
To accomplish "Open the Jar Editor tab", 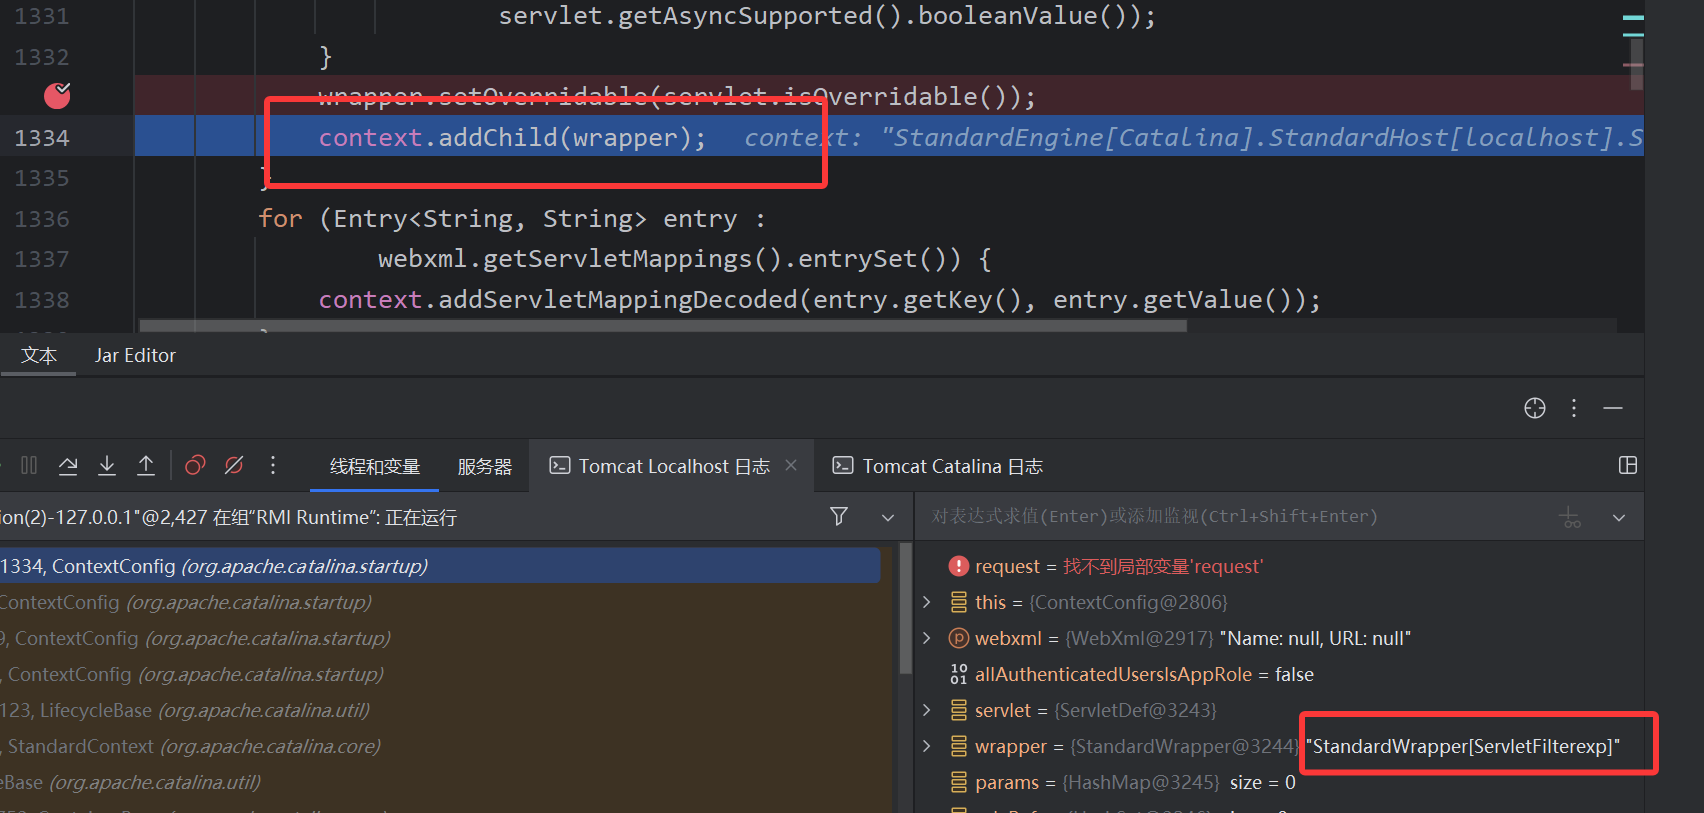I will tap(135, 356).
